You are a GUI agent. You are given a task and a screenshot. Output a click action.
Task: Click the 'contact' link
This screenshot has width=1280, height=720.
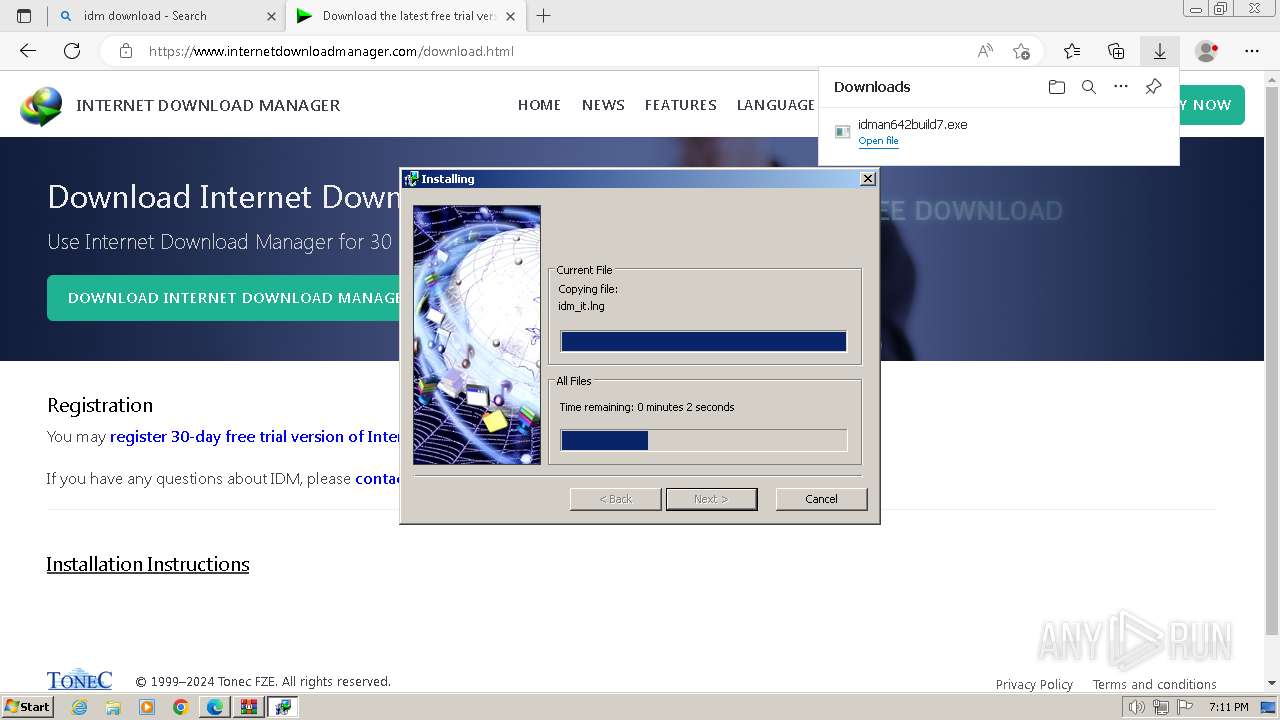[378, 479]
